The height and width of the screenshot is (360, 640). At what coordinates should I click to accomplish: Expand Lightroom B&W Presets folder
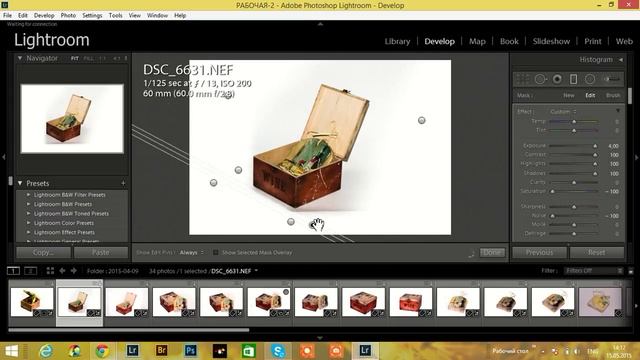point(28,204)
